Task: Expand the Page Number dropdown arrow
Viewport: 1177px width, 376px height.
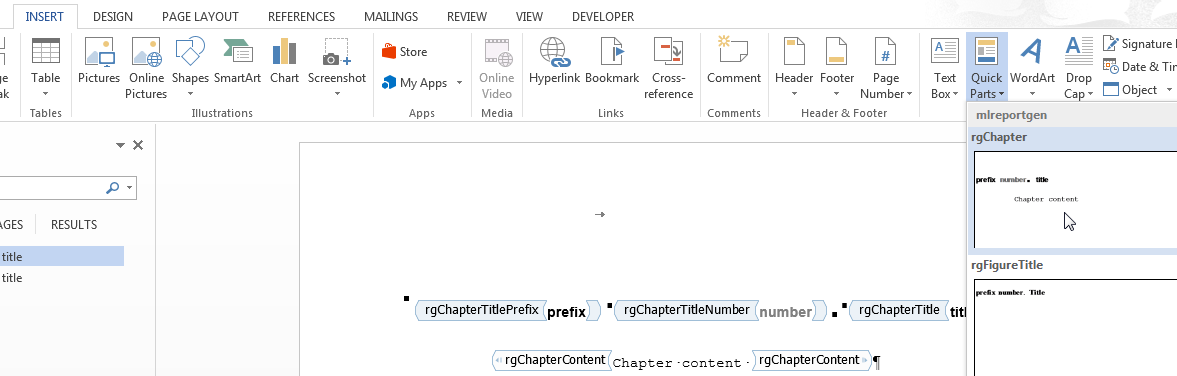Action: point(910,94)
